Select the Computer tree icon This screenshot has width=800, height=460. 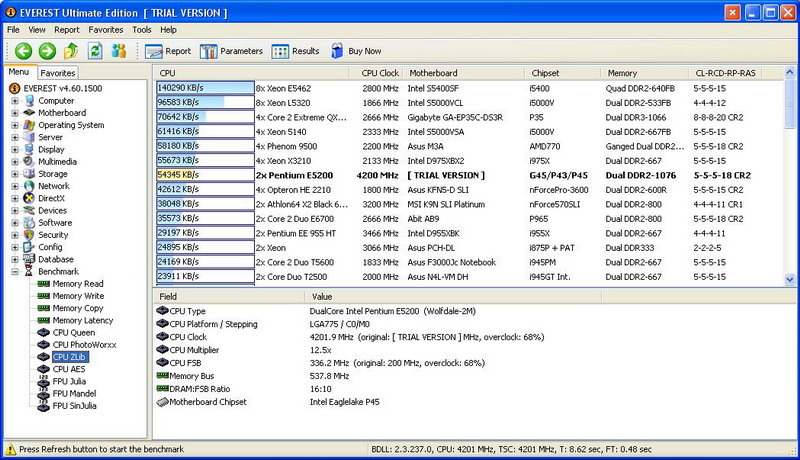tap(29, 100)
